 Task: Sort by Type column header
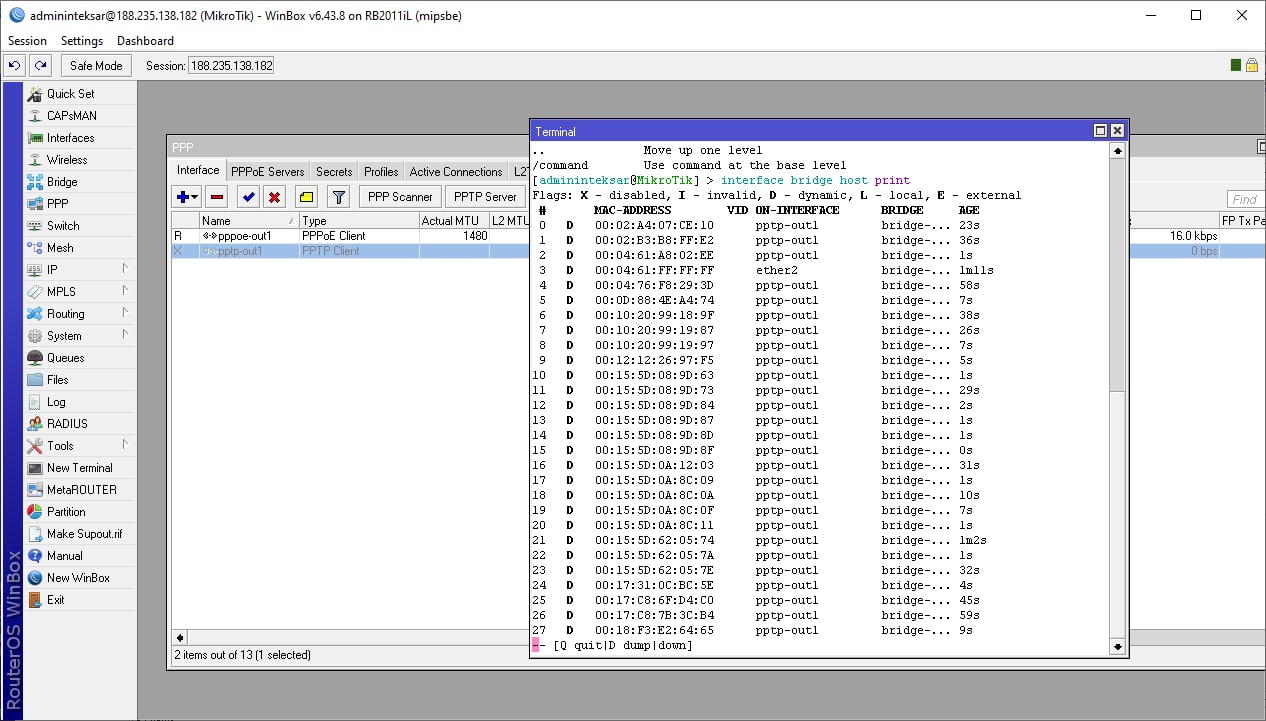pyautogui.click(x=359, y=221)
